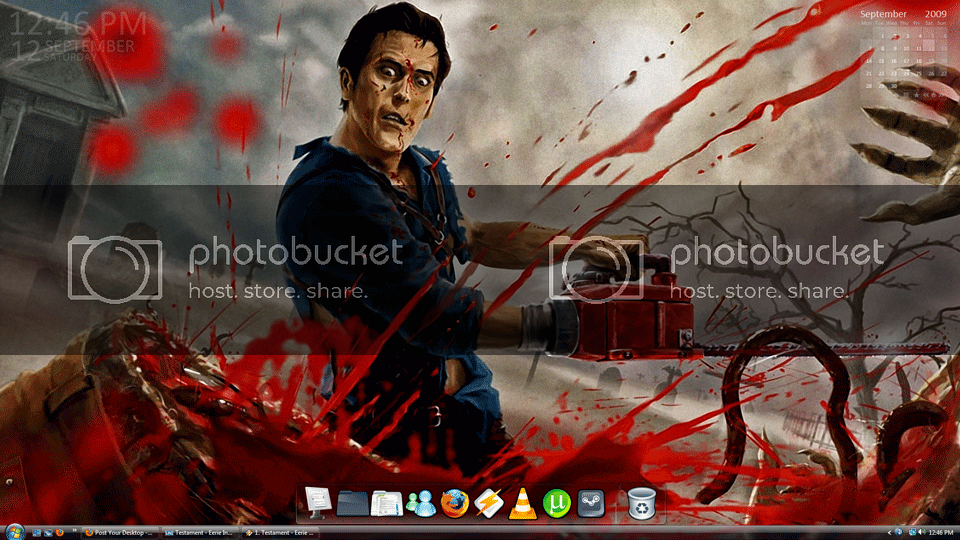The height and width of the screenshot is (540, 960).
Task: Launch VLC media player from the dock
Action: point(523,504)
